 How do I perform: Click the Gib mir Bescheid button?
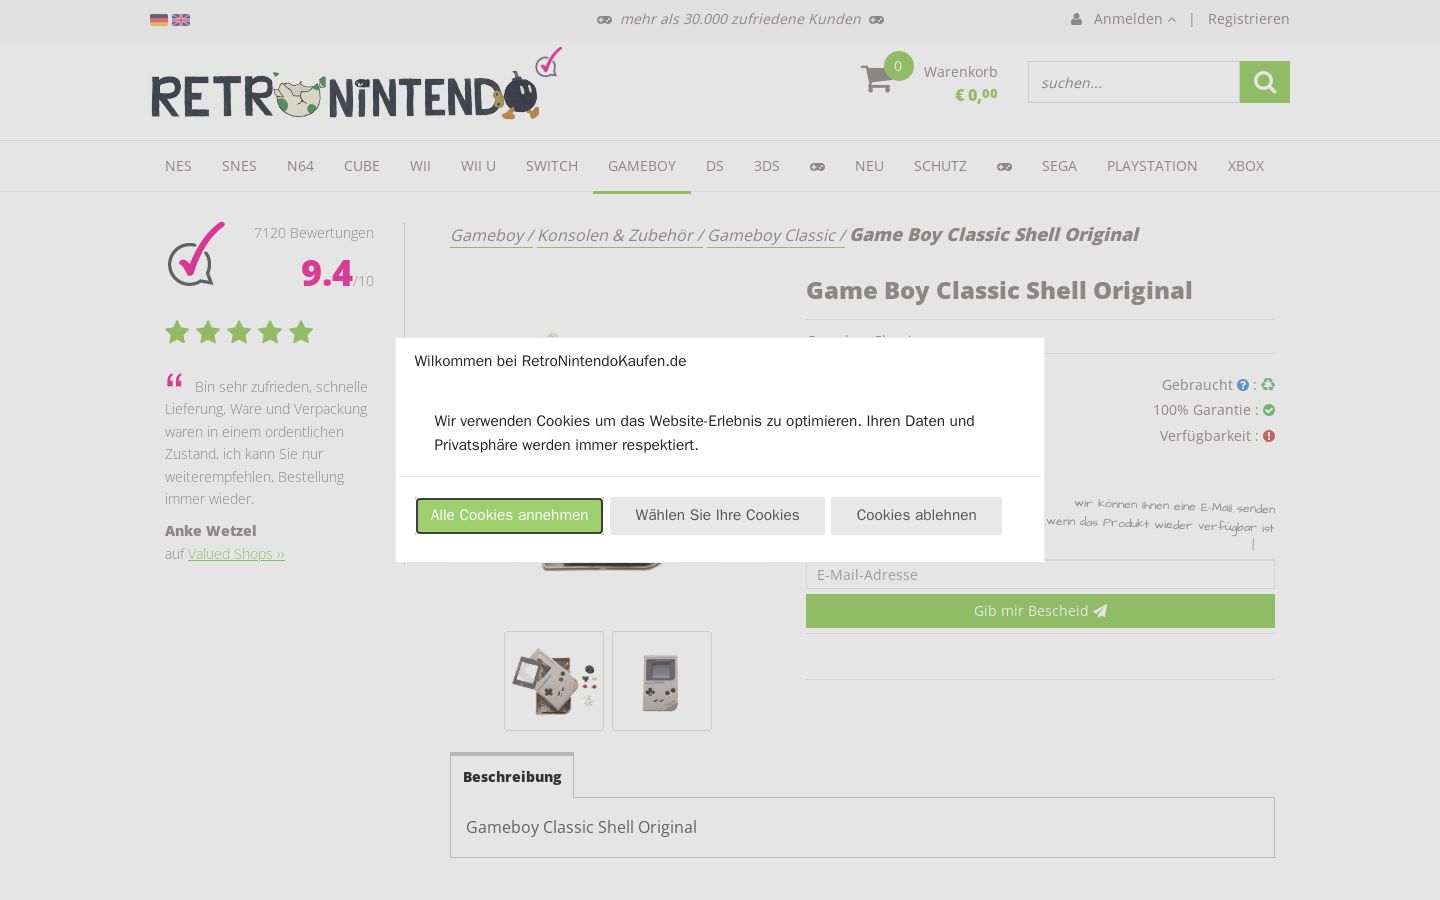(1040, 611)
